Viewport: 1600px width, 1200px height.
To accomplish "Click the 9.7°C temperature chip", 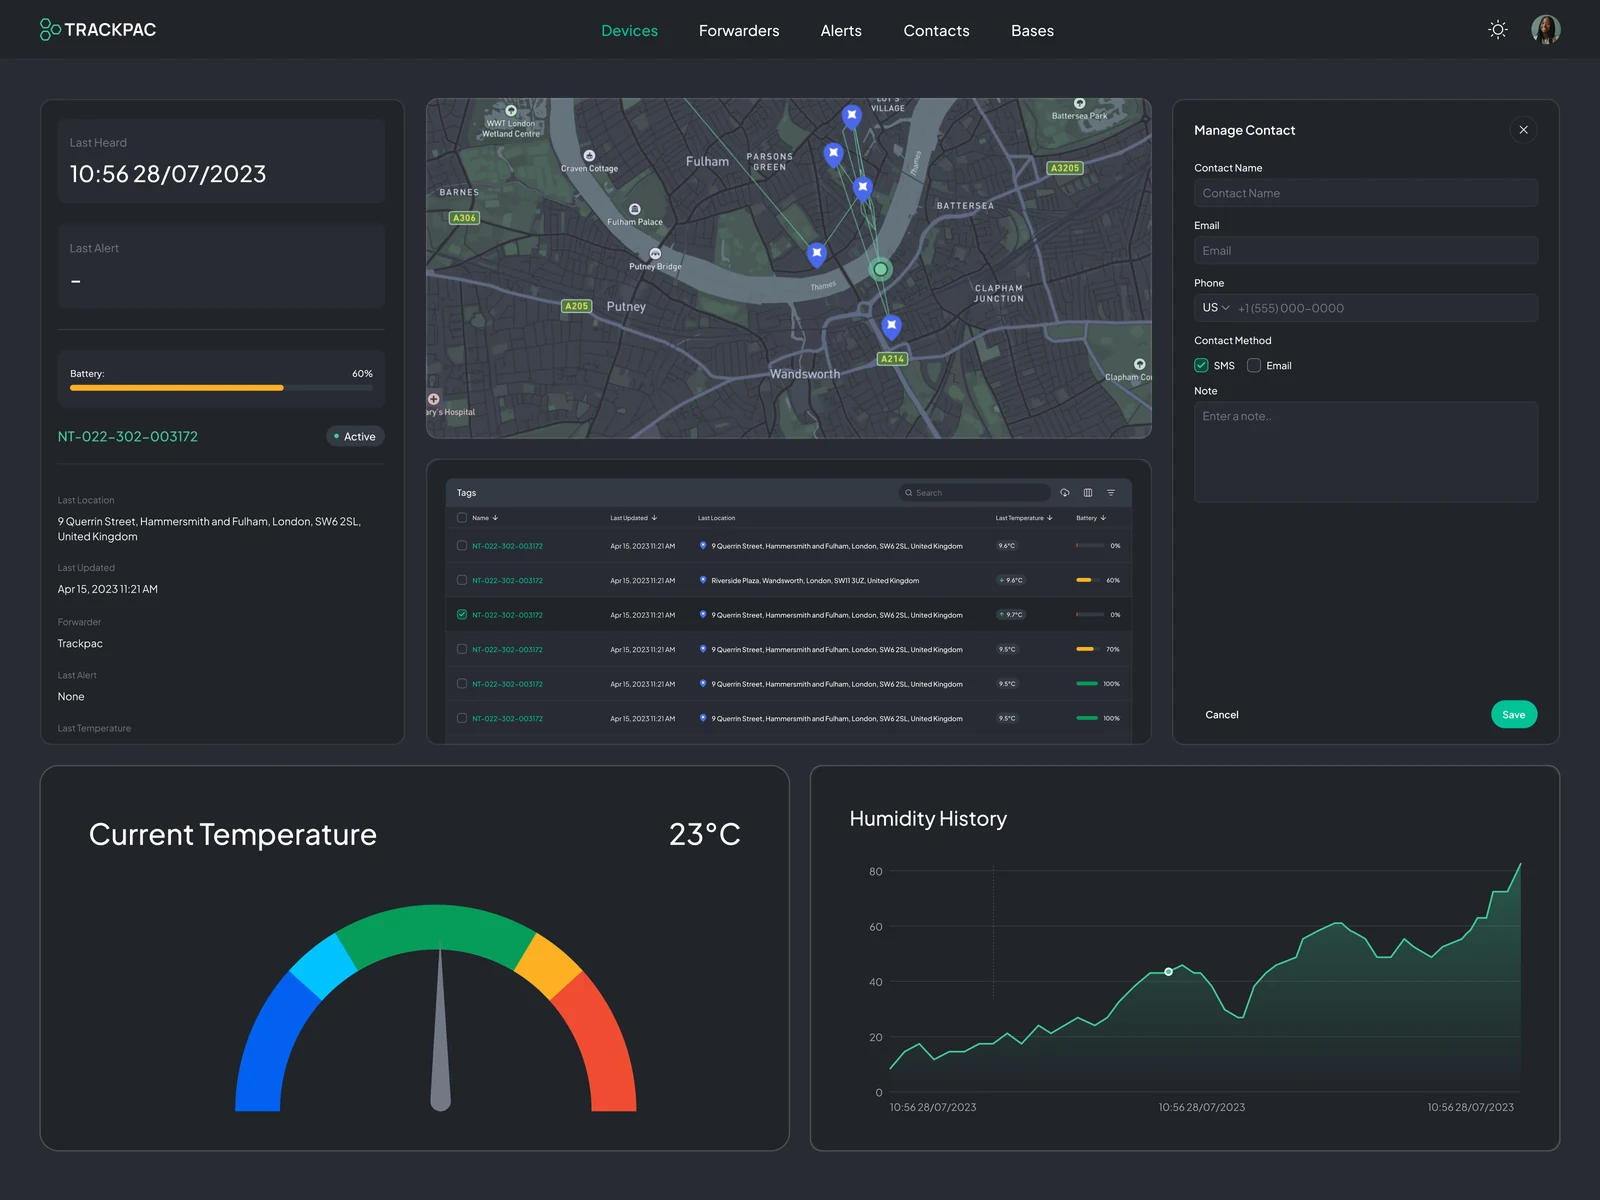I will point(1011,615).
